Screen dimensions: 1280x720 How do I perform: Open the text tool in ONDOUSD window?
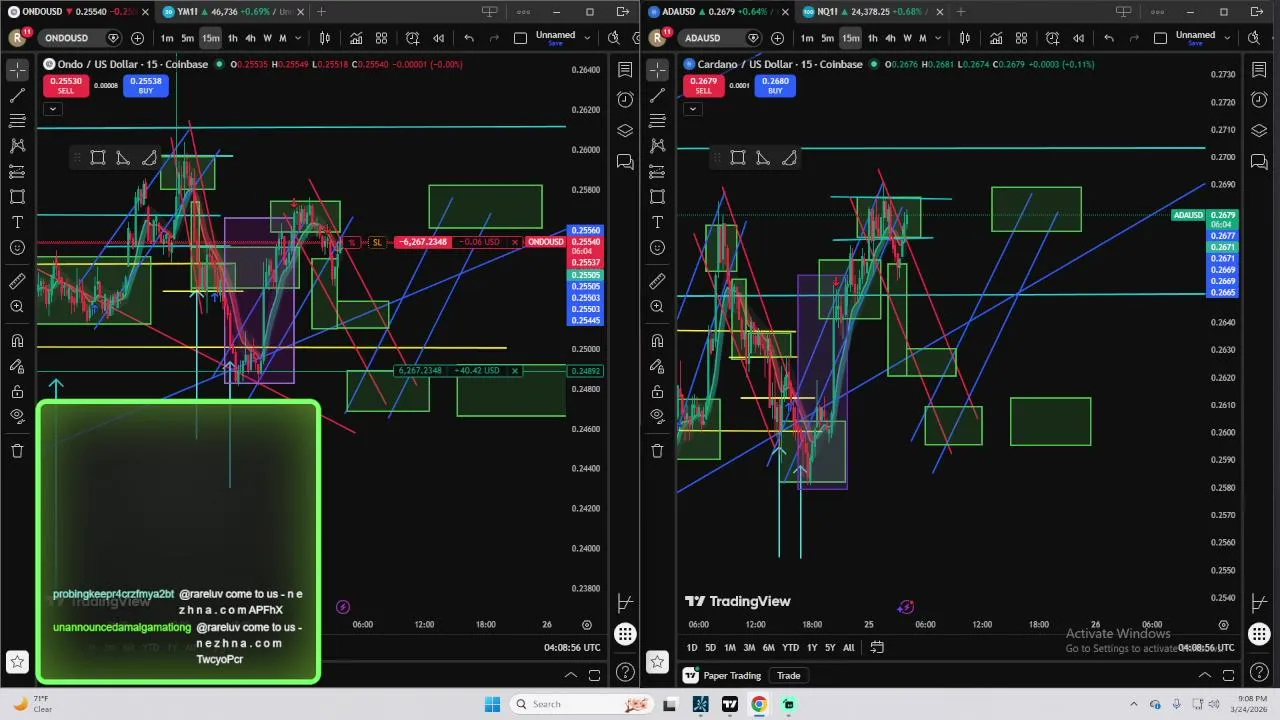tap(17, 222)
